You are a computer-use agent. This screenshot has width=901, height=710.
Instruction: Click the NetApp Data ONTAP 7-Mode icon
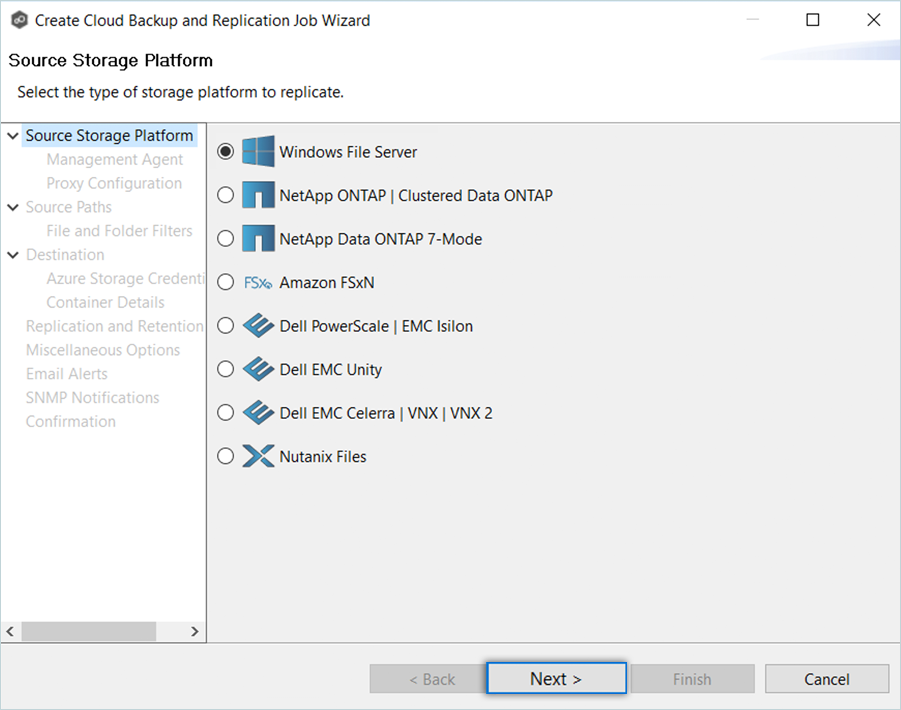tap(258, 239)
